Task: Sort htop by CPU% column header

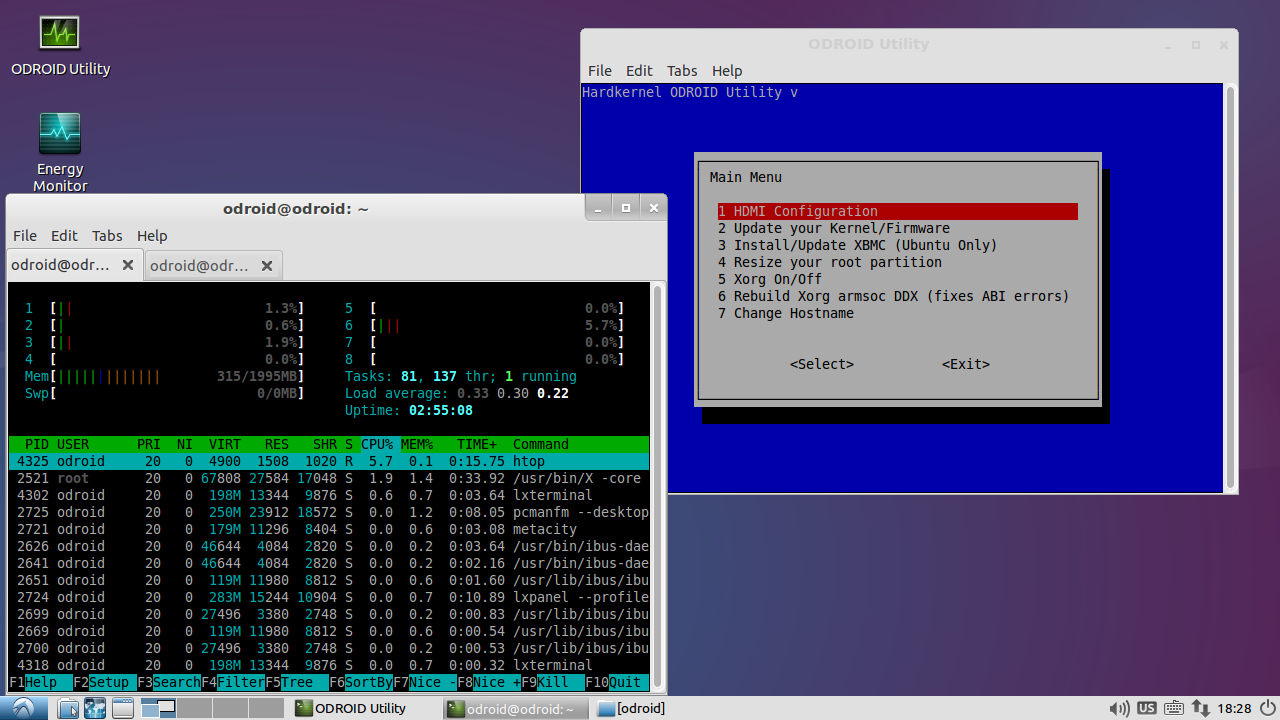Action: coord(377,444)
